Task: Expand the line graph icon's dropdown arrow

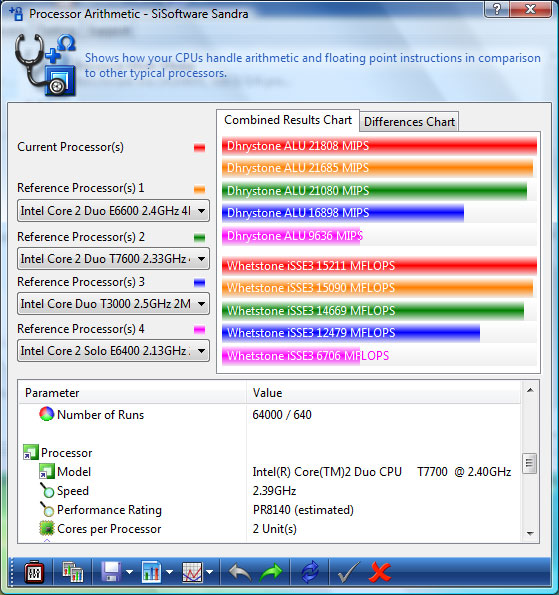Action: tap(209, 572)
